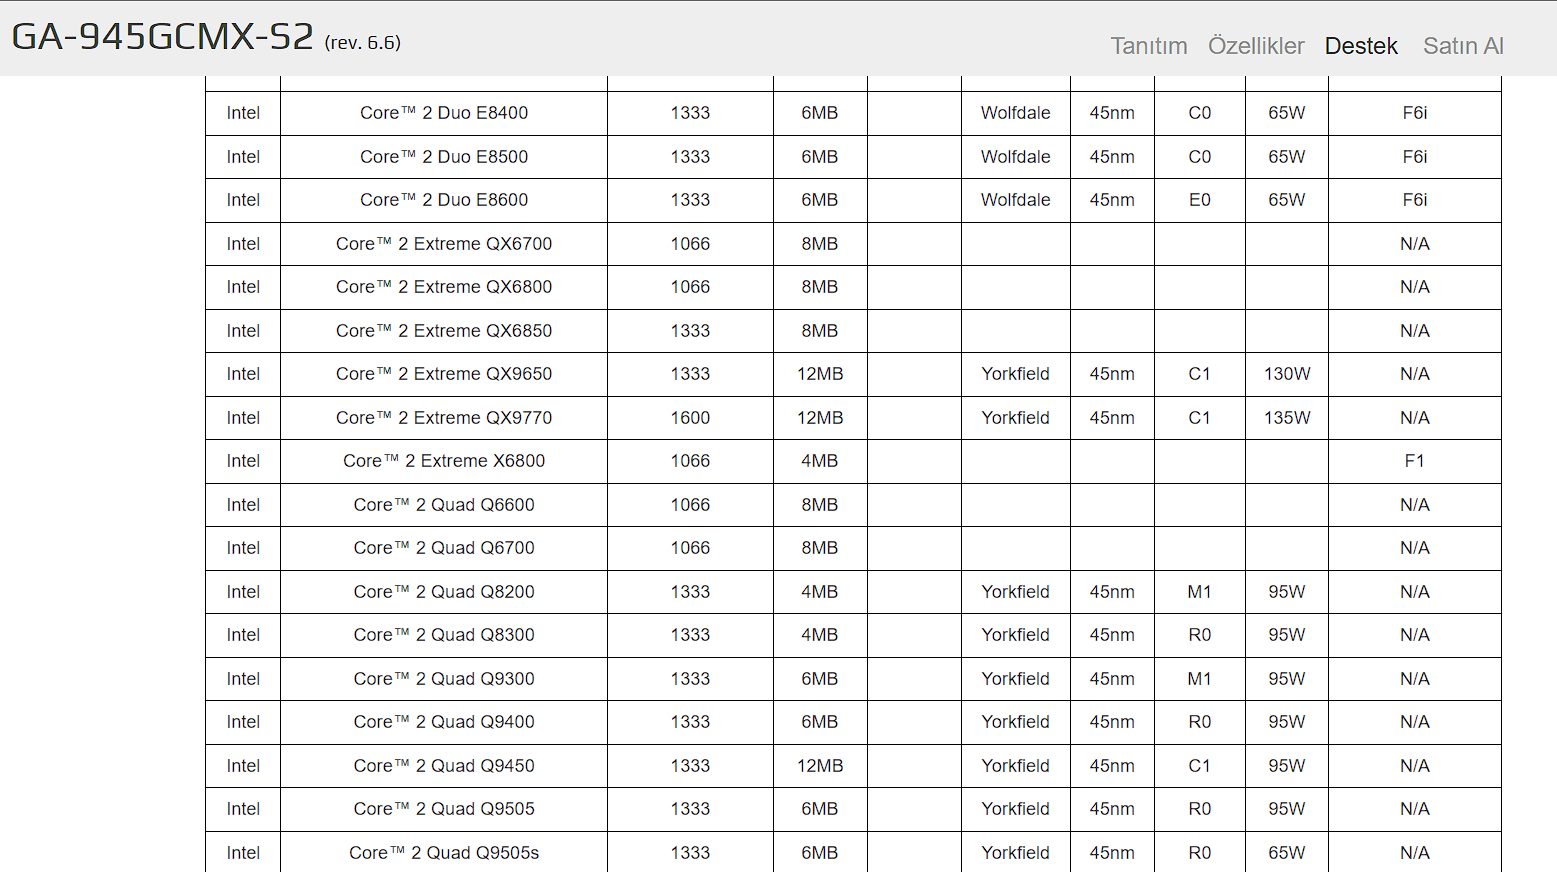Open the Tanıtım tab
Image resolution: width=1557 pixels, height=872 pixels.
point(1149,46)
